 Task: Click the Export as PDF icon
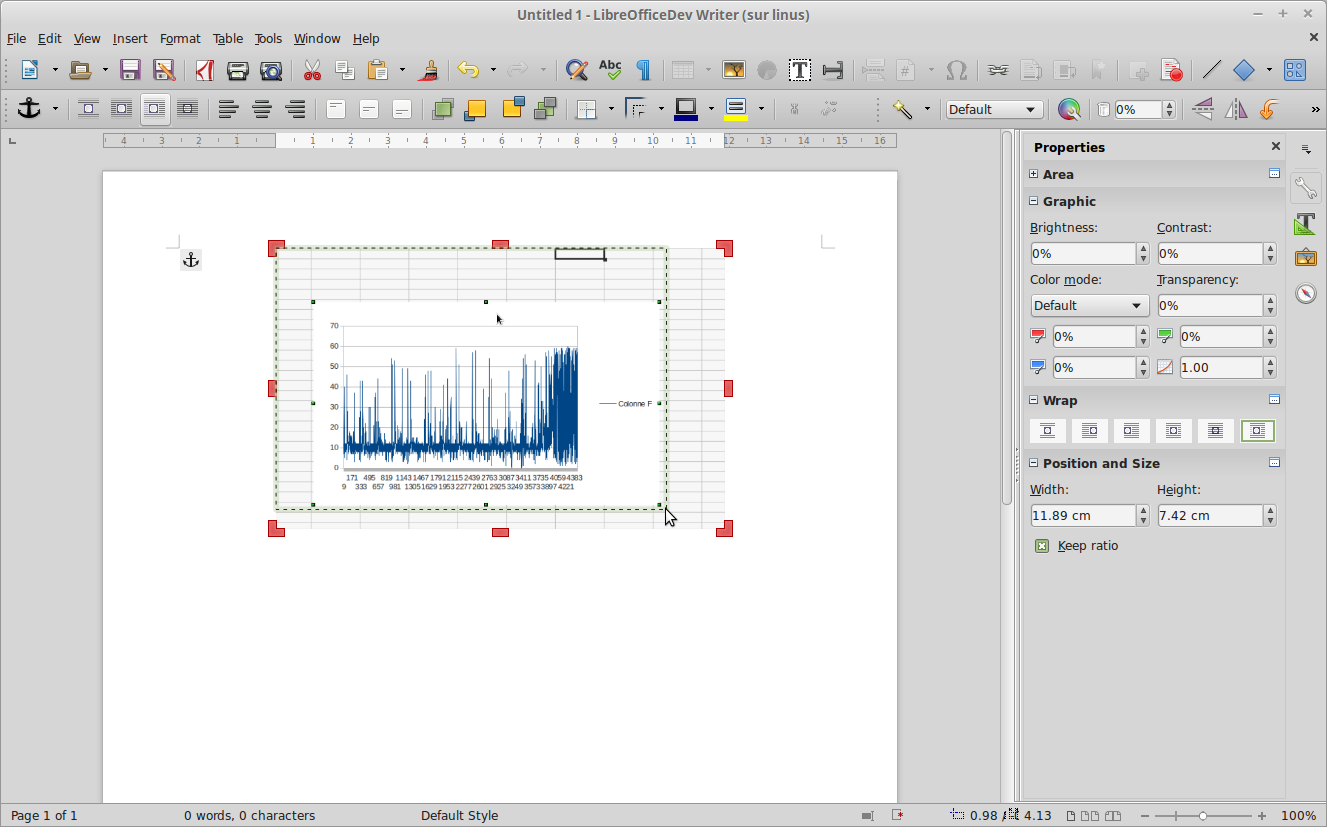[204, 70]
